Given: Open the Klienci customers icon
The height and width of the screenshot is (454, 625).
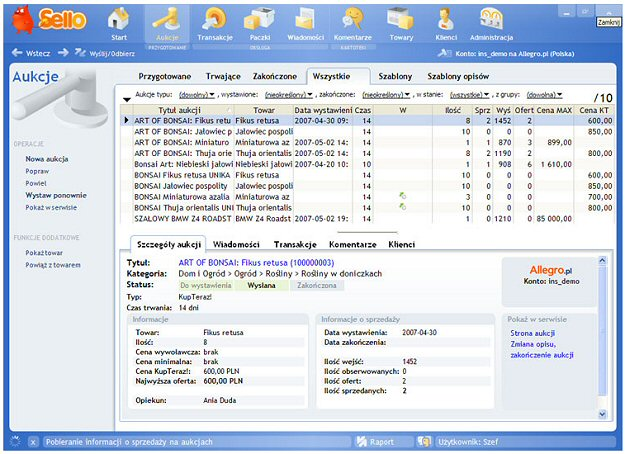Looking at the screenshot, I should 446,21.
